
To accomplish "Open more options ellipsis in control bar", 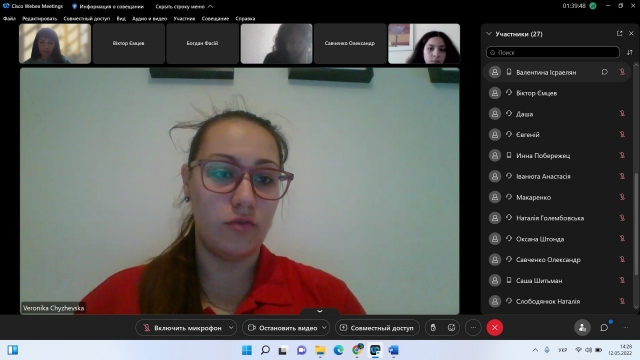I will click(473, 328).
